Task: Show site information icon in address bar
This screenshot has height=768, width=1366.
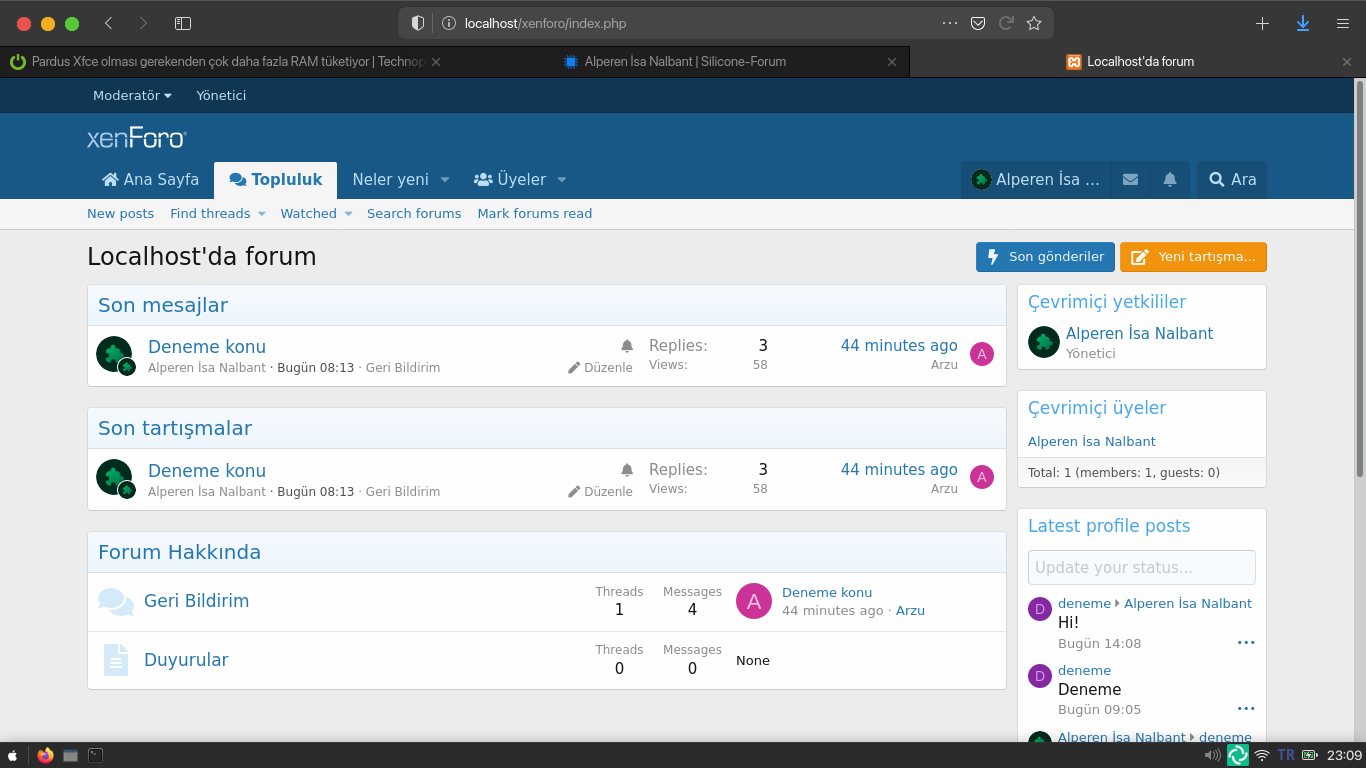Action: [x=449, y=23]
